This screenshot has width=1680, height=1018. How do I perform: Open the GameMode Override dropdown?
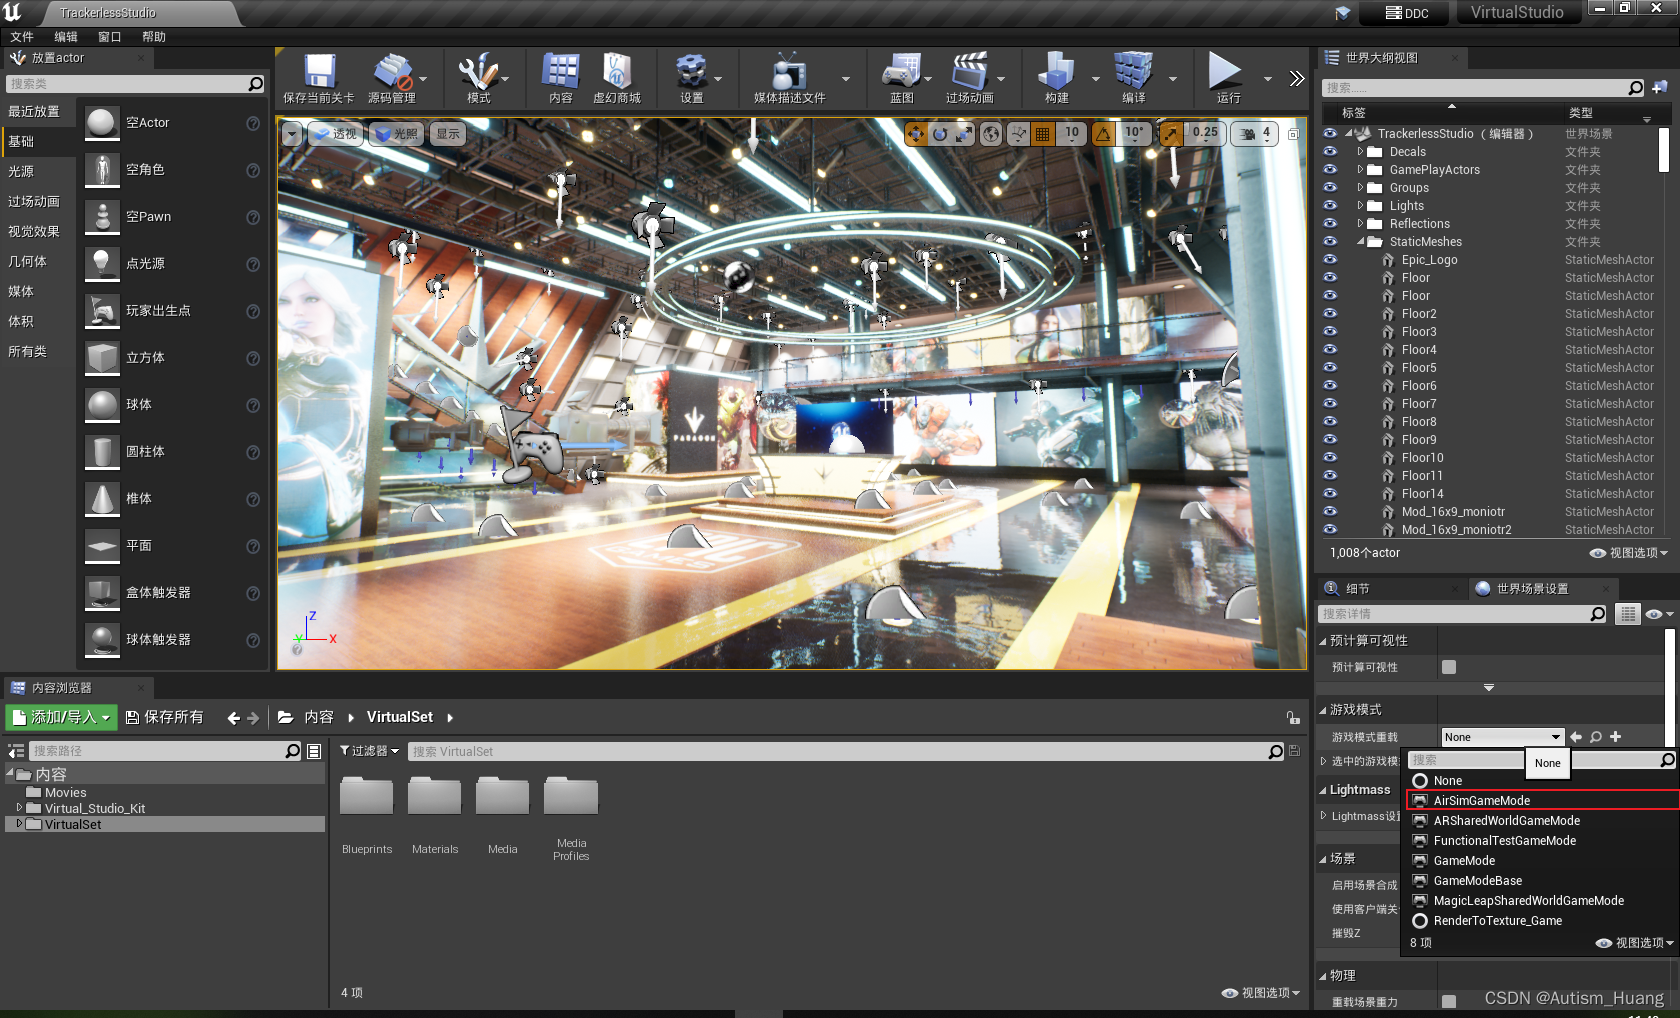tap(1501, 737)
